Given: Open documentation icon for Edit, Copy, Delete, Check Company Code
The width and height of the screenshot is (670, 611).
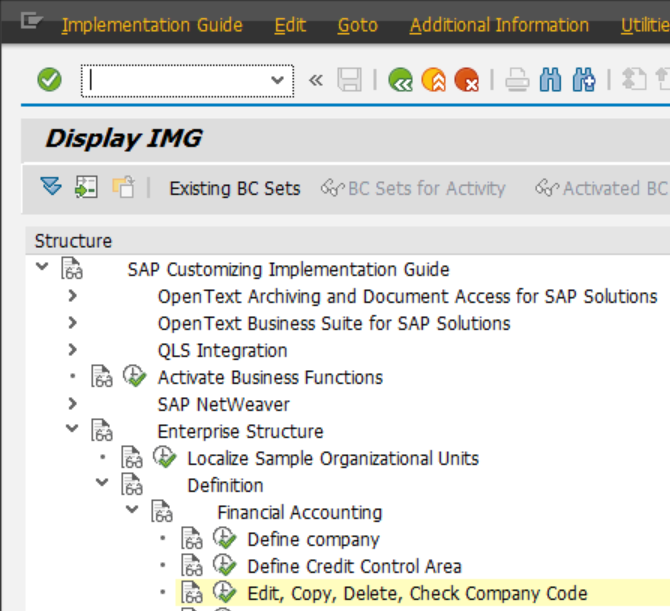Looking at the screenshot, I should 191,592.
